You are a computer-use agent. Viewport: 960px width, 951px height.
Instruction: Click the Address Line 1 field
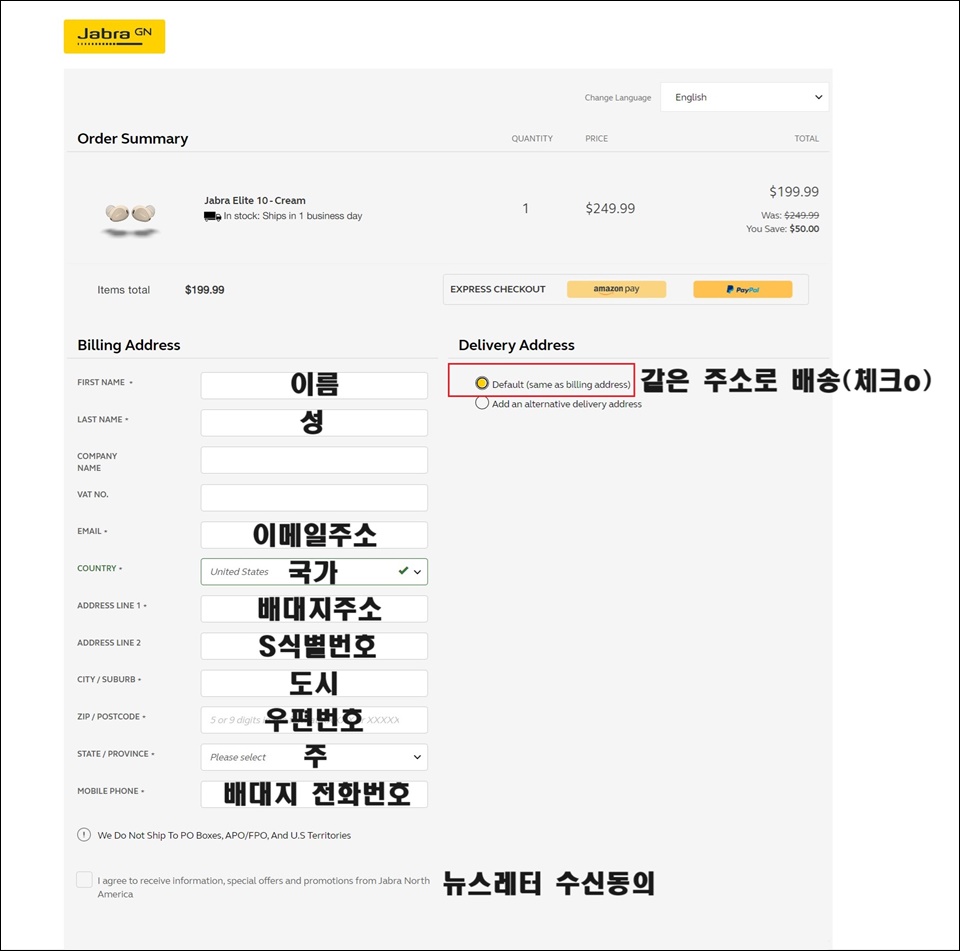pos(314,609)
